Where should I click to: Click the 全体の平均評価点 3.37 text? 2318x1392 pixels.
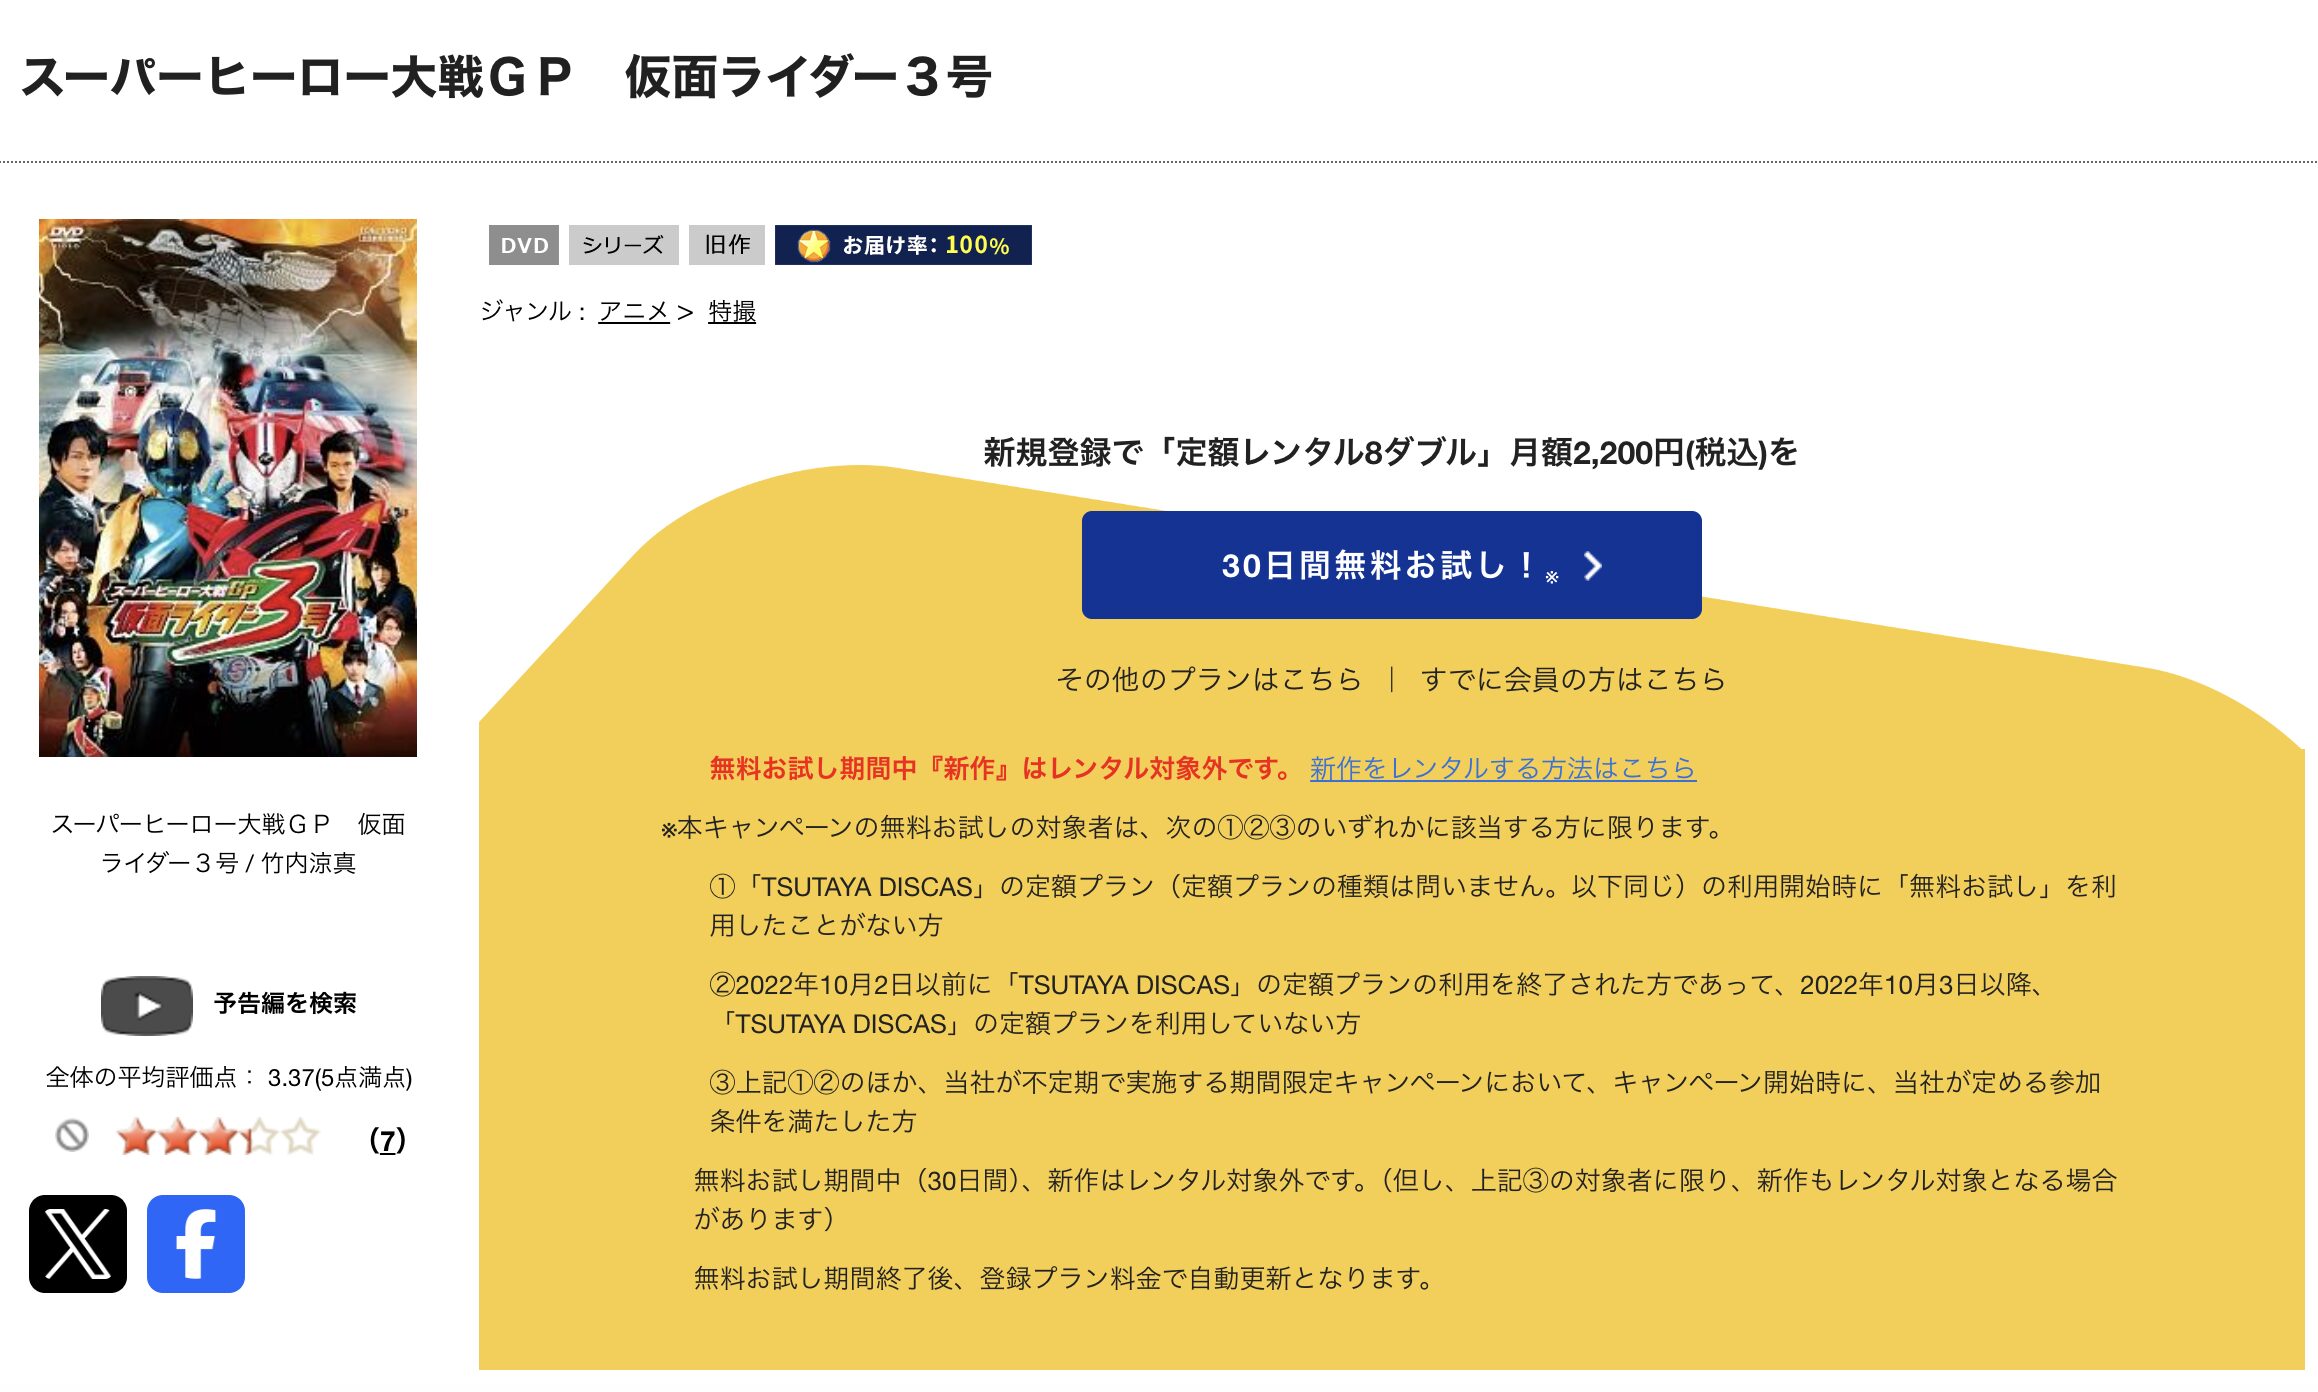click(229, 1077)
